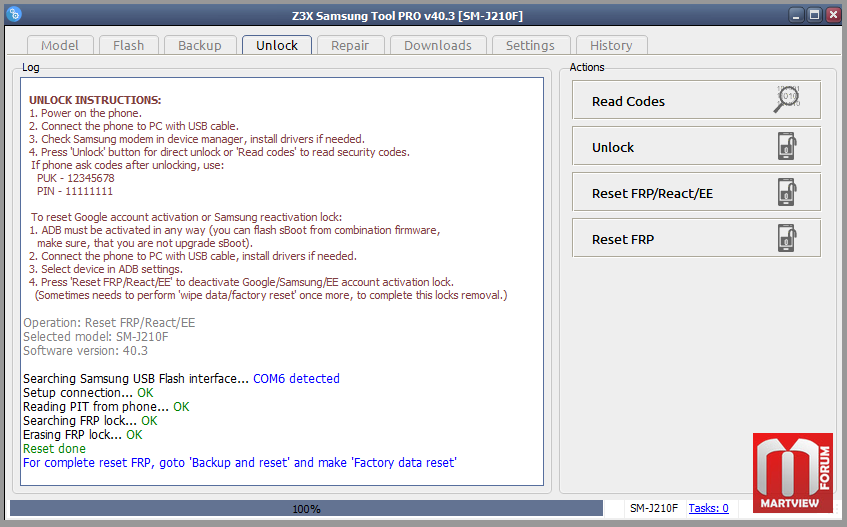Run Reset FRP/React/EE action
Image resolution: width=847 pixels, height=527 pixels.
696,192
